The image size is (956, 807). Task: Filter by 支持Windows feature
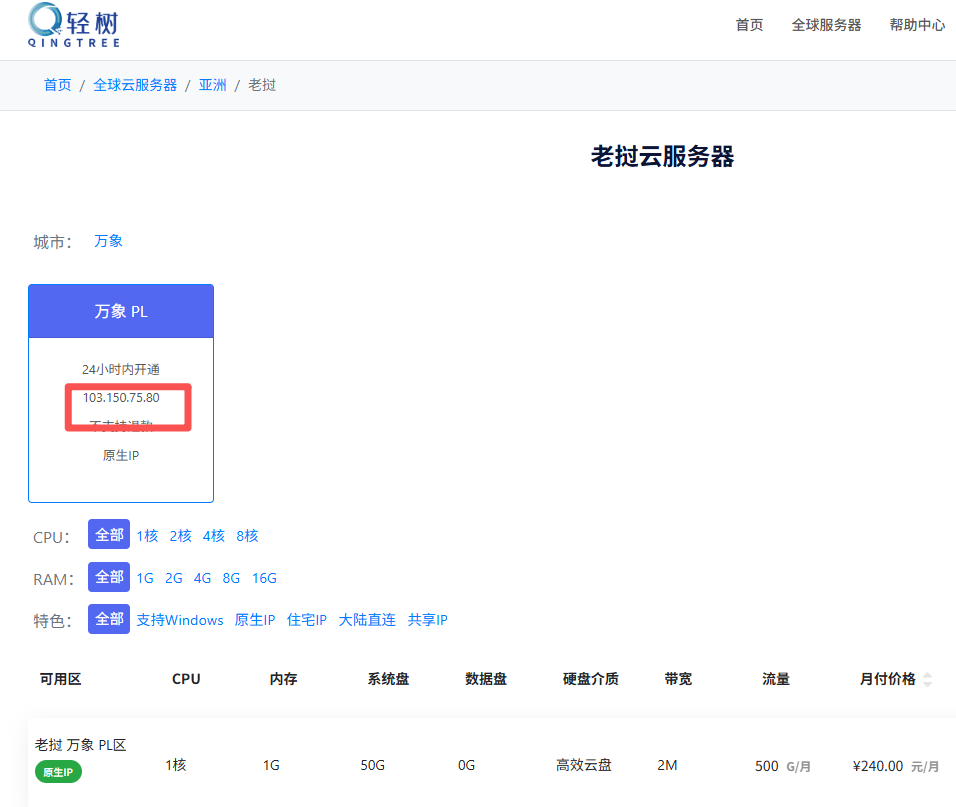click(180, 620)
